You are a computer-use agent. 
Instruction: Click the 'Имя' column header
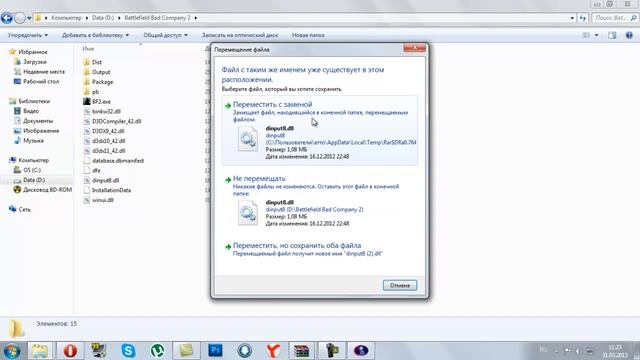(88, 49)
